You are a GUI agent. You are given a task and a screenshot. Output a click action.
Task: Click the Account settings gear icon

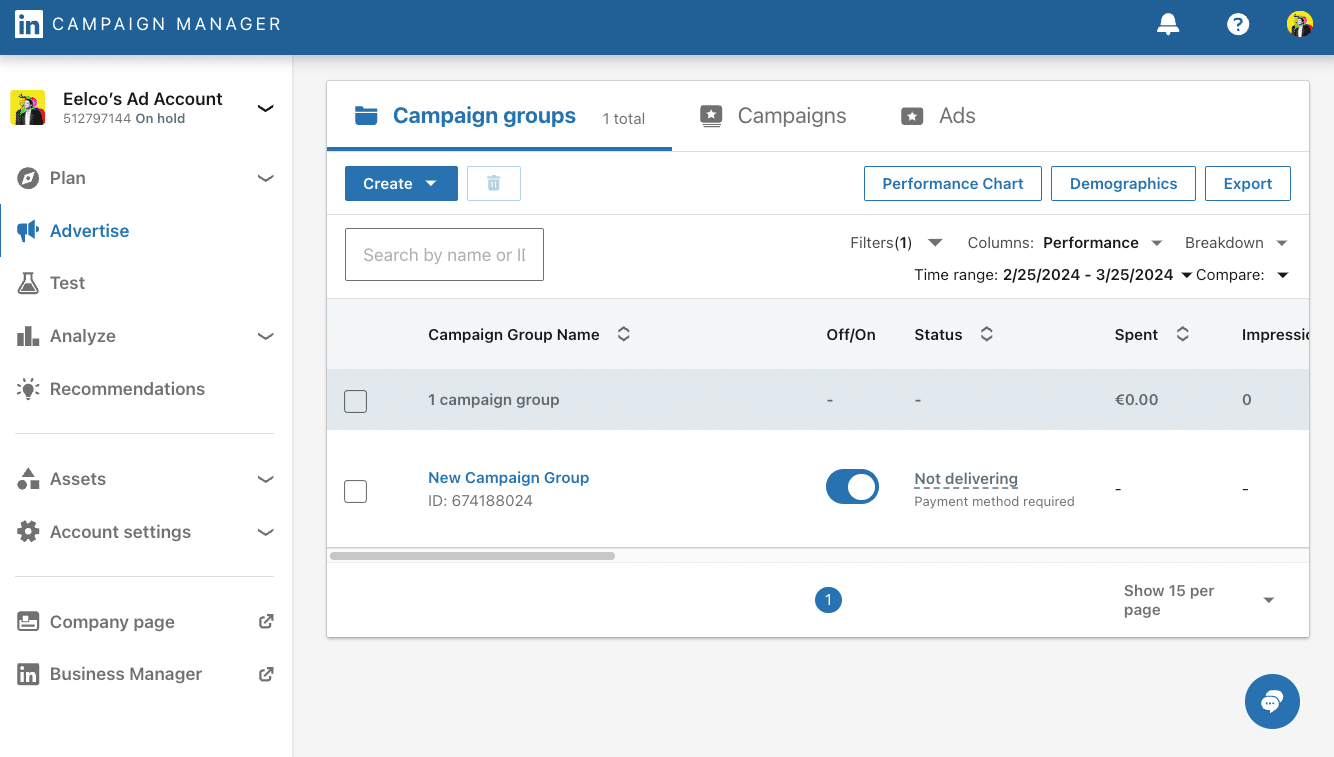coord(28,532)
